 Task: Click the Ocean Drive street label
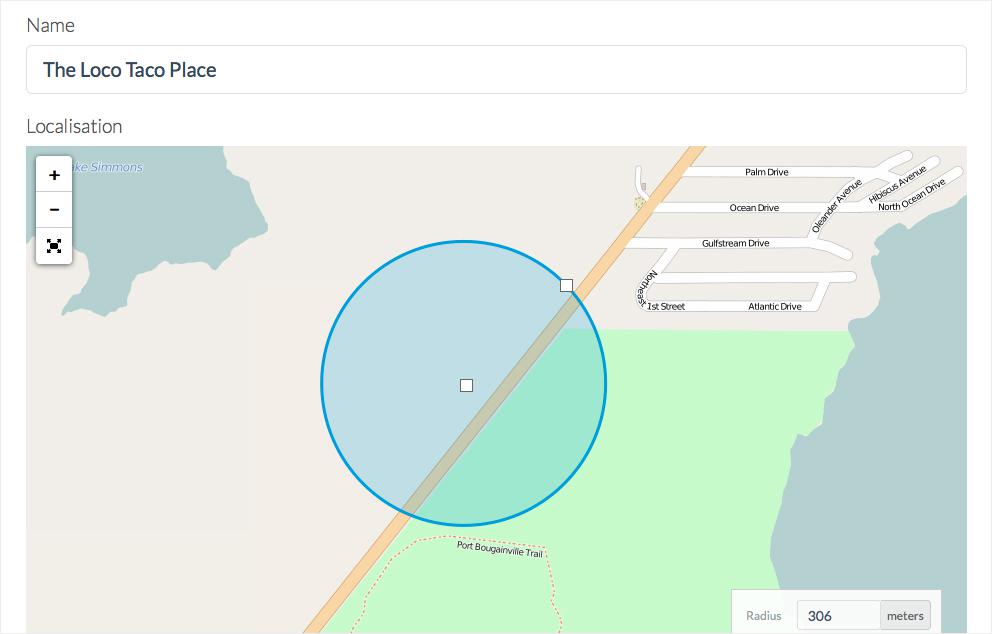[x=754, y=208]
